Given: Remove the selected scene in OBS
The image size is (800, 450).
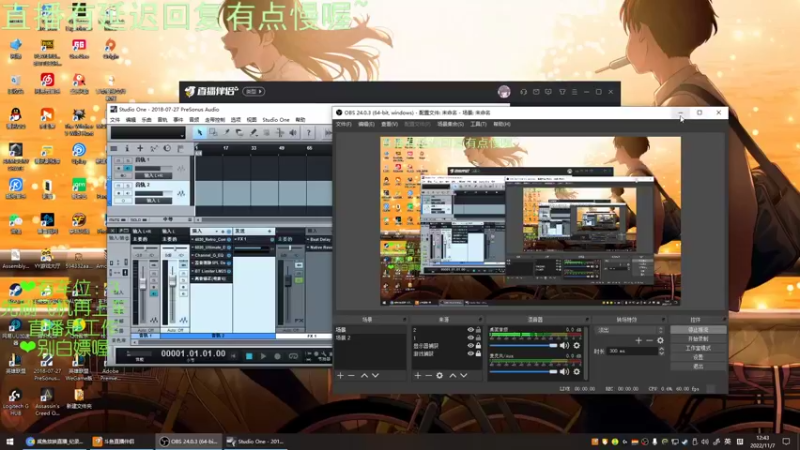Looking at the screenshot, I should click(x=351, y=376).
